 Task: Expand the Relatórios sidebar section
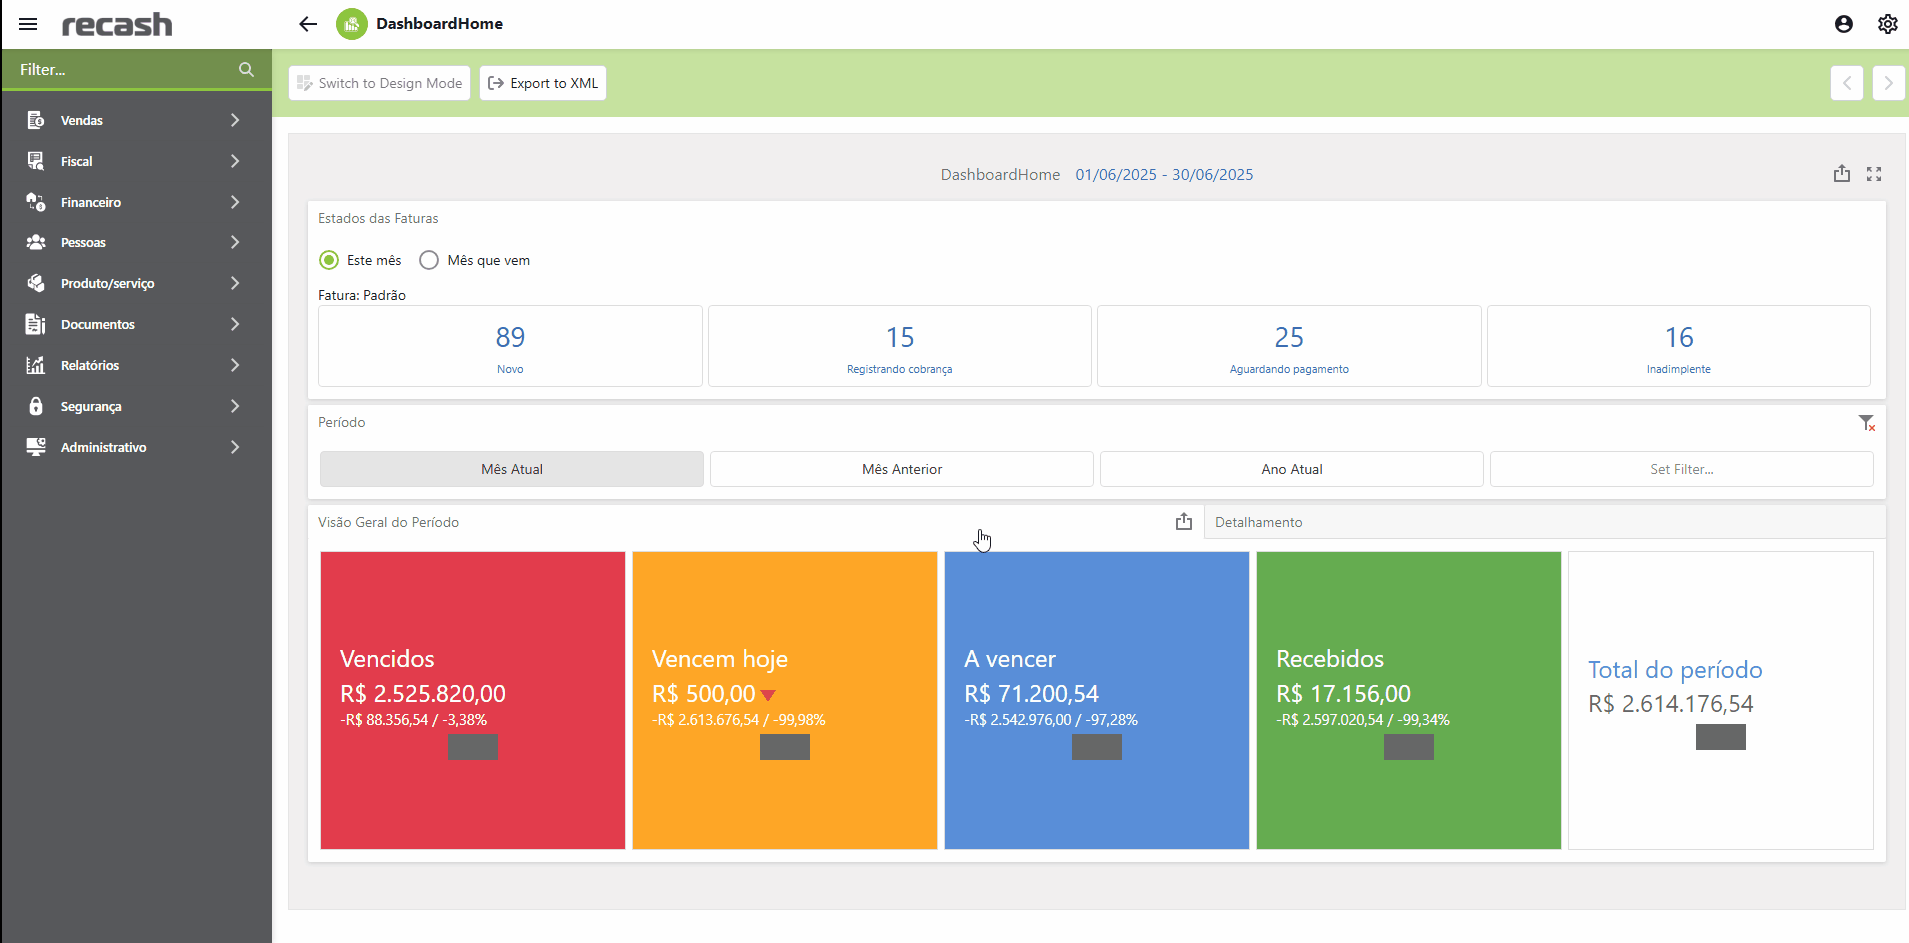pyautogui.click(x=135, y=365)
